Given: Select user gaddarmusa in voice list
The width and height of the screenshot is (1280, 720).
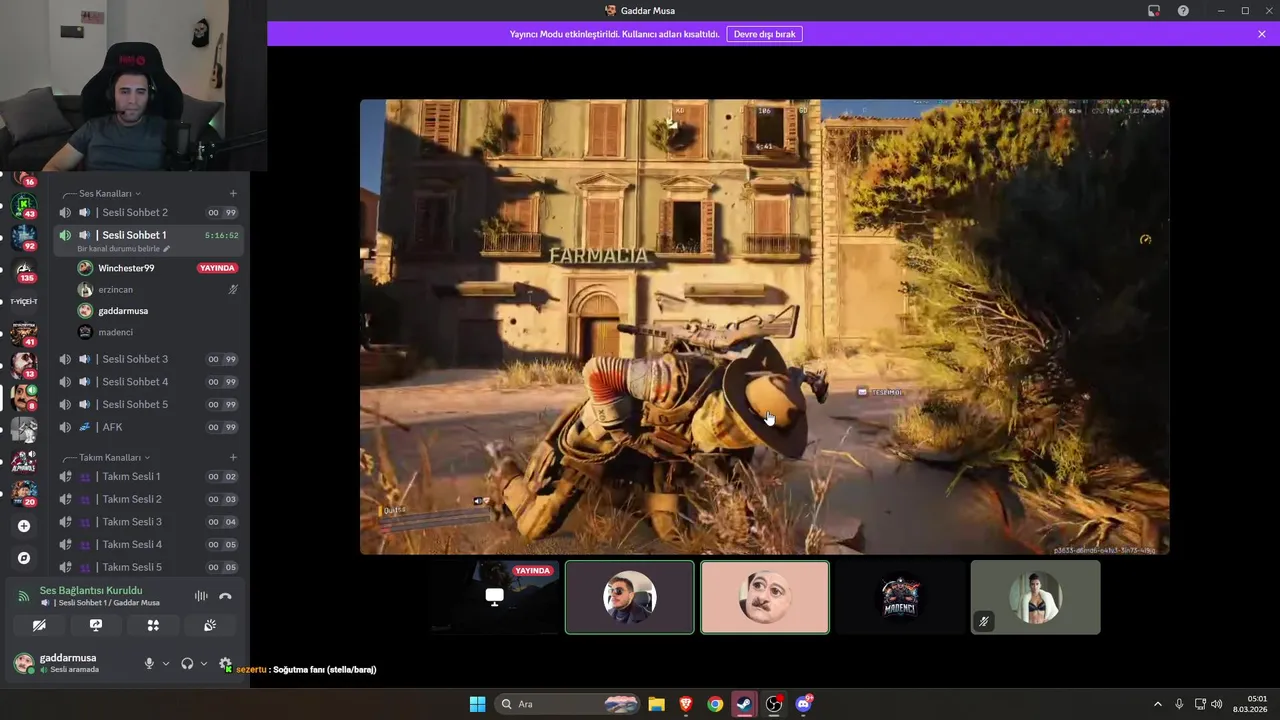Looking at the screenshot, I should [x=158, y=311].
